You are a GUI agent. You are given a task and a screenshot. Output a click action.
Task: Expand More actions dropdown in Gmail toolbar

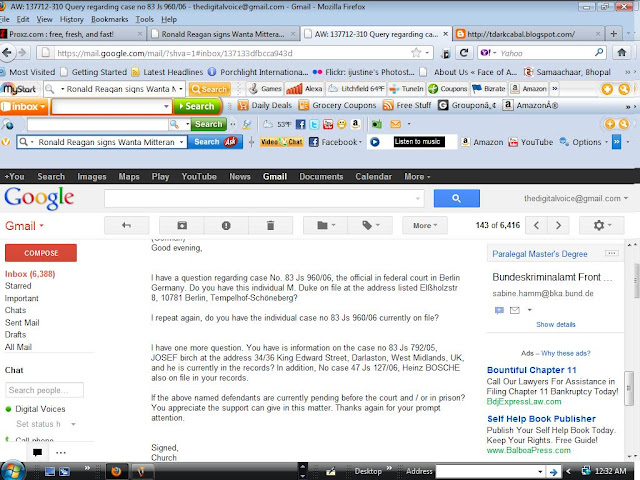pyautogui.click(x=425, y=225)
